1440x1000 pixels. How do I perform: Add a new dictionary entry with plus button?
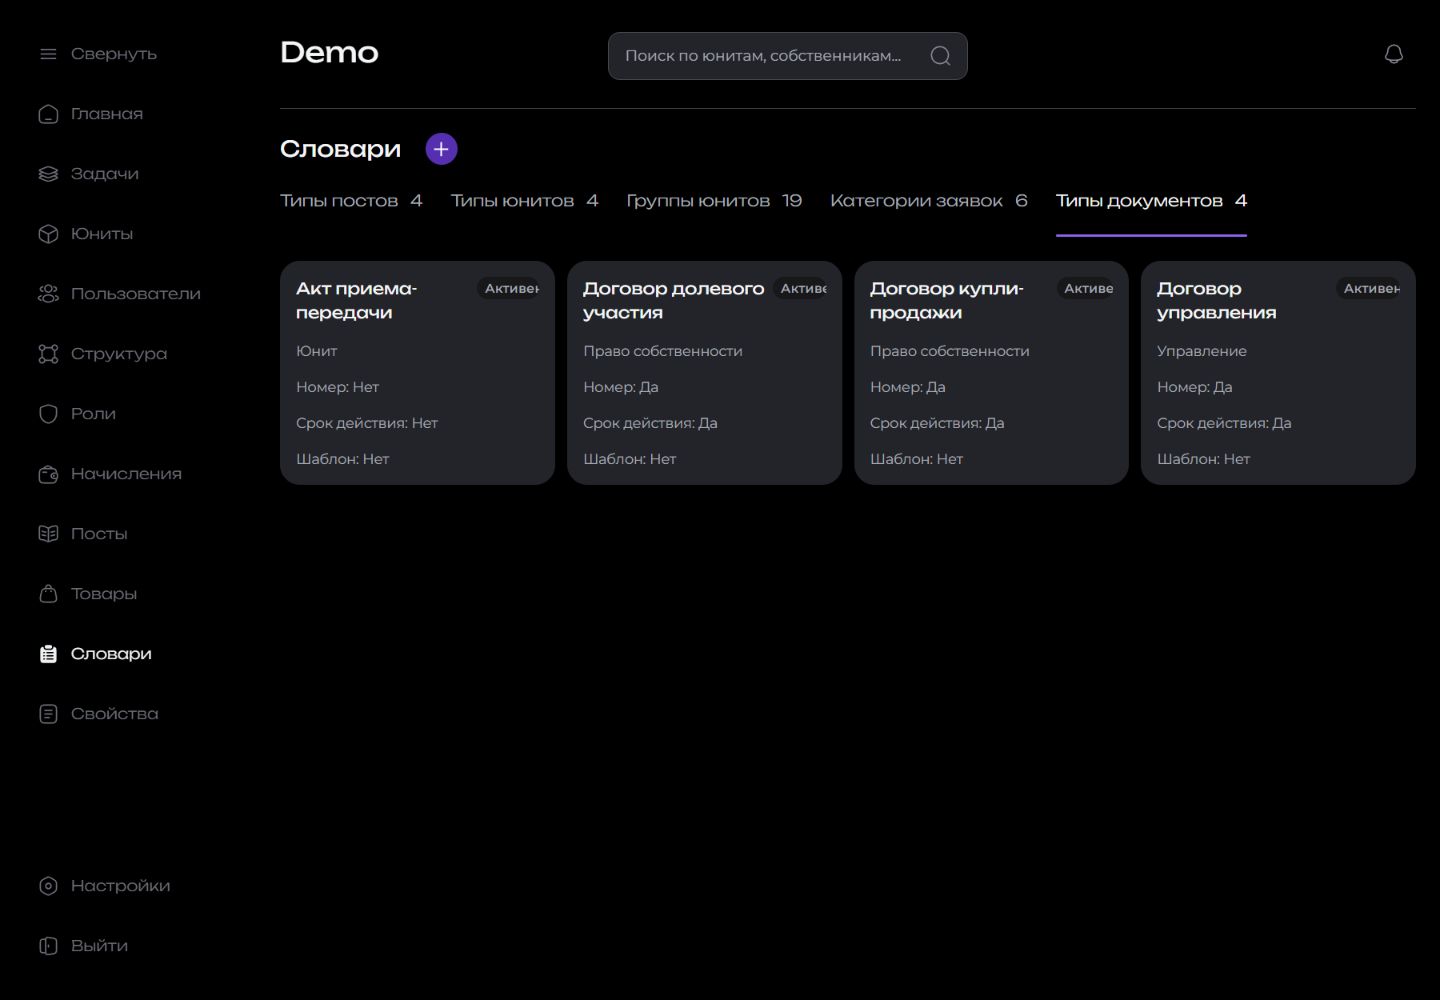tap(441, 149)
